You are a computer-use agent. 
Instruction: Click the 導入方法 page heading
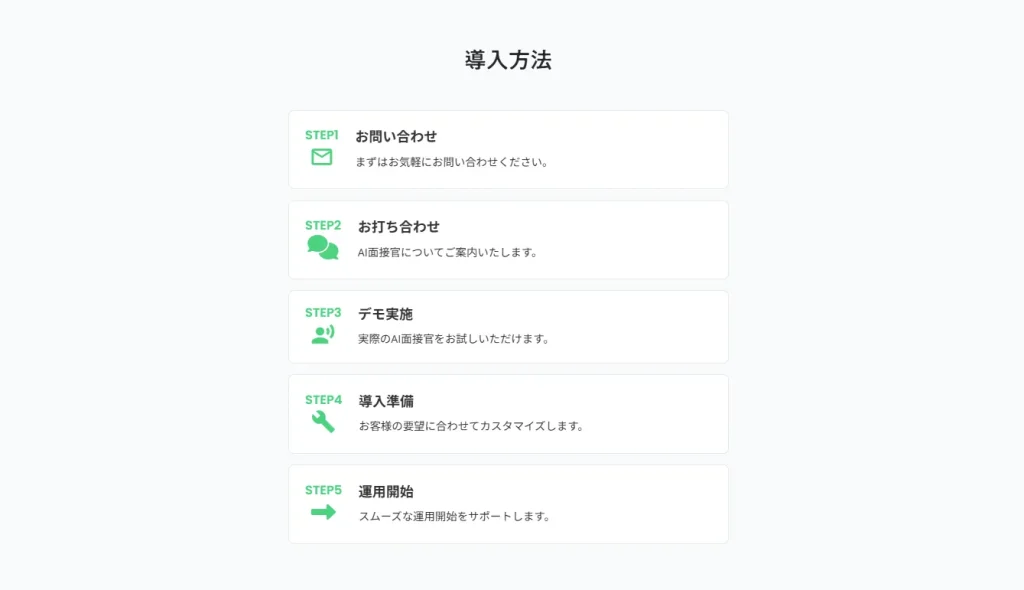pos(508,60)
